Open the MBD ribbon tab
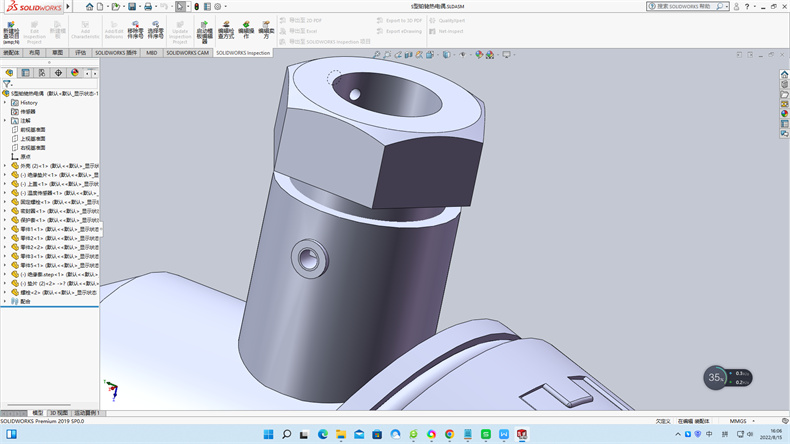The width and height of the screenshot is (790, 444). tap(151, 52)
